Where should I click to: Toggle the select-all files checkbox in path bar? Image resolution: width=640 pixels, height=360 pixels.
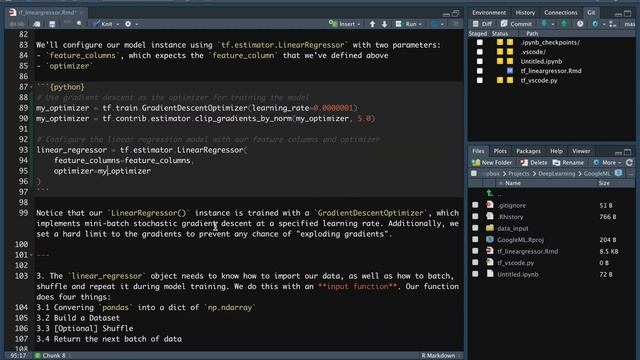pos(474,173)
